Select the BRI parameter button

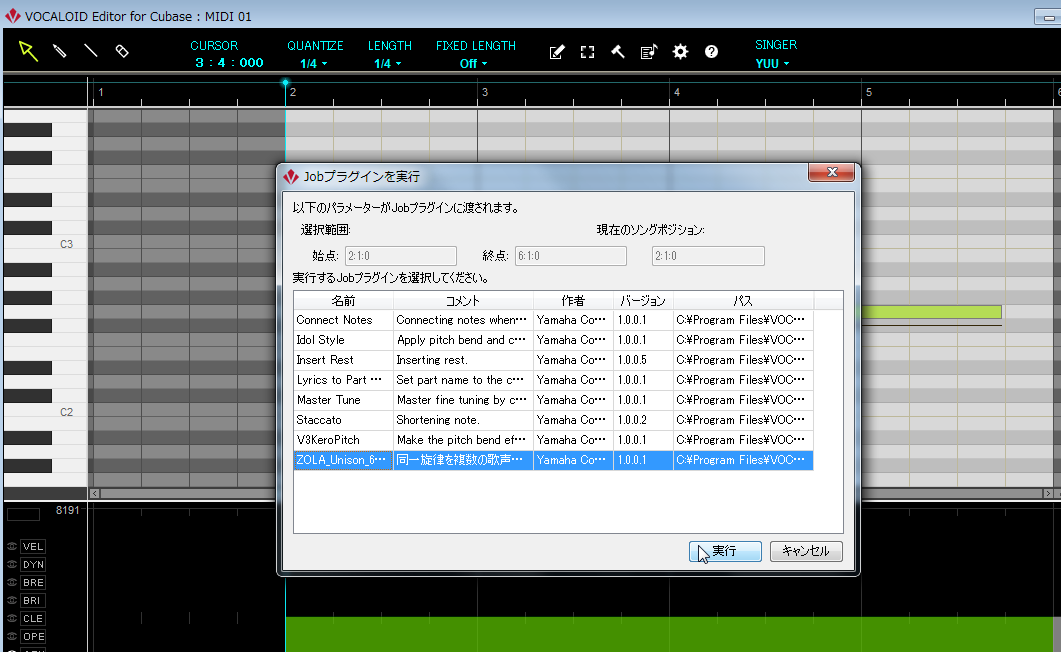32,601
